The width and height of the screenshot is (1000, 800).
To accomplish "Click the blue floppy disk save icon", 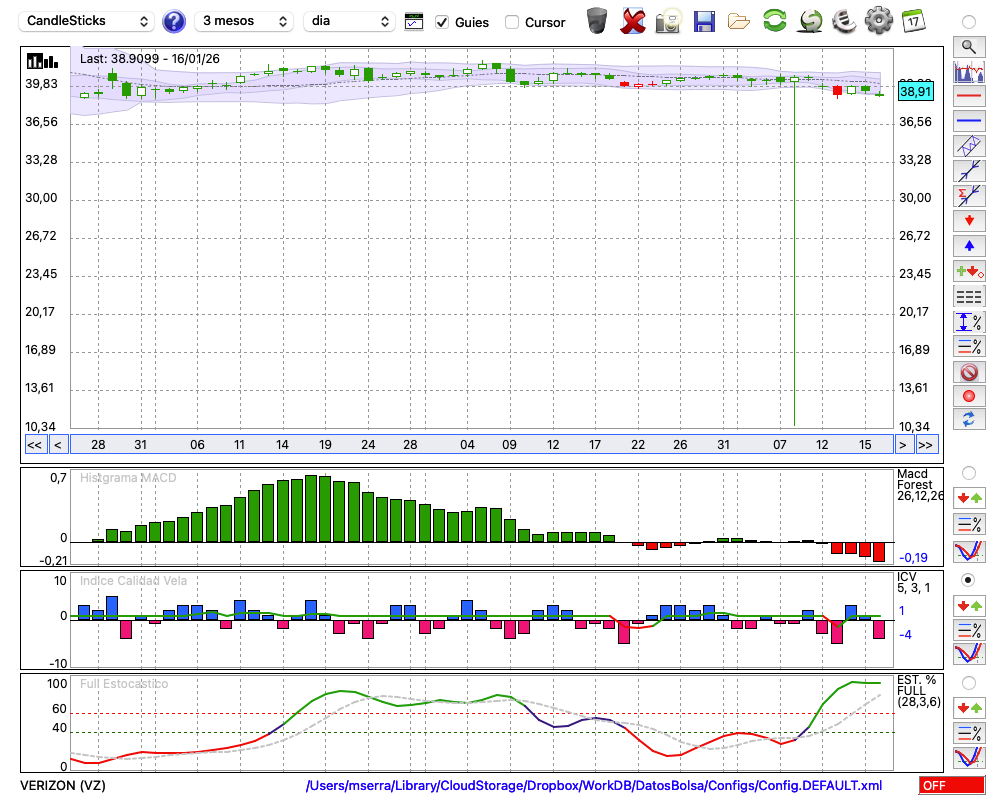I will 704,21.
